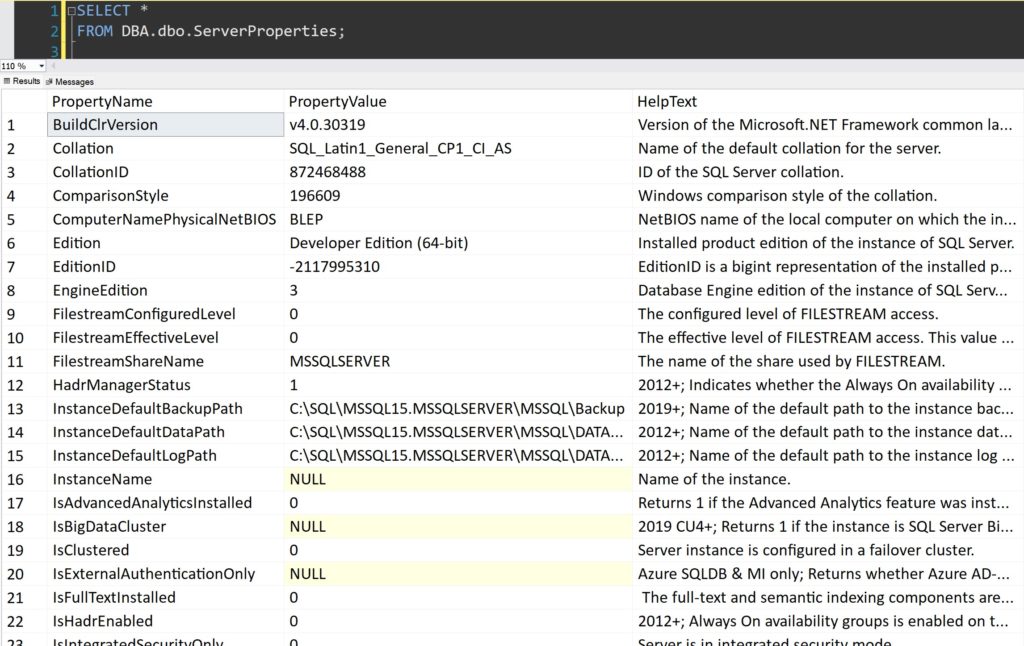Click help text 'The configured level of FILESTREAM access.'
The height and width of the screenshot is (646, 1024).
[x=788, y=314]
